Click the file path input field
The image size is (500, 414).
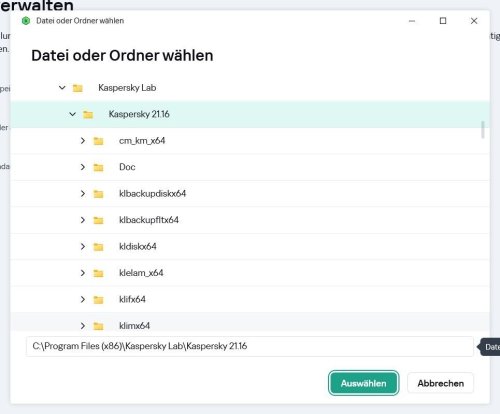click(250, 346)
